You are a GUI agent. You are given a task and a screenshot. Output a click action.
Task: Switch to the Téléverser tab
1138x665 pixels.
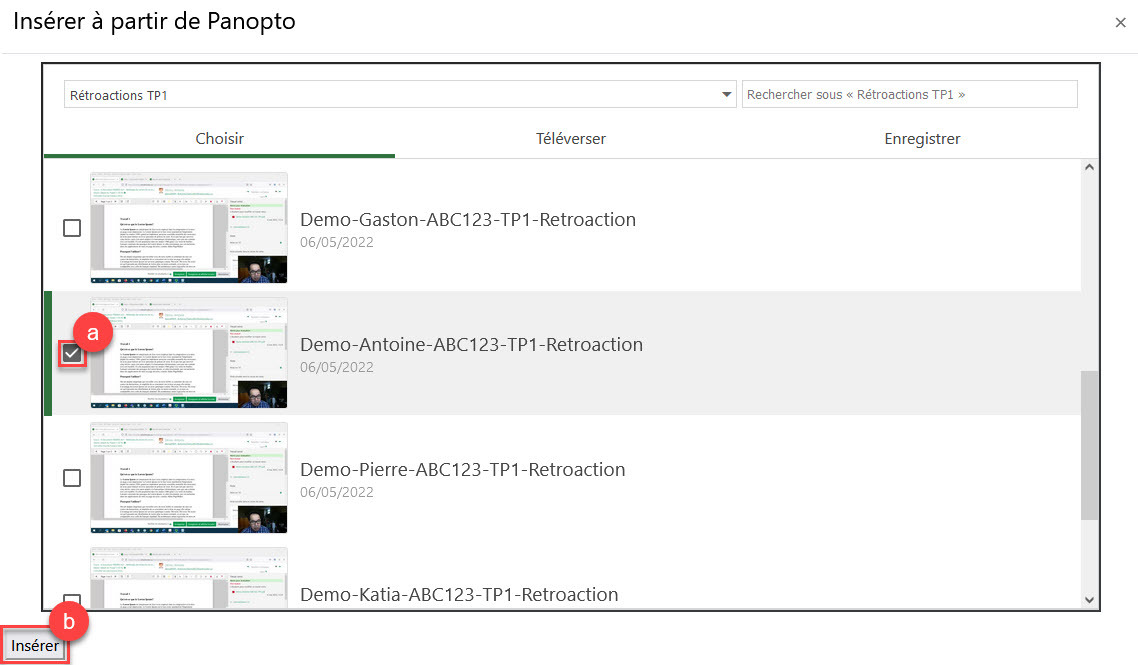tap(570, 139)
